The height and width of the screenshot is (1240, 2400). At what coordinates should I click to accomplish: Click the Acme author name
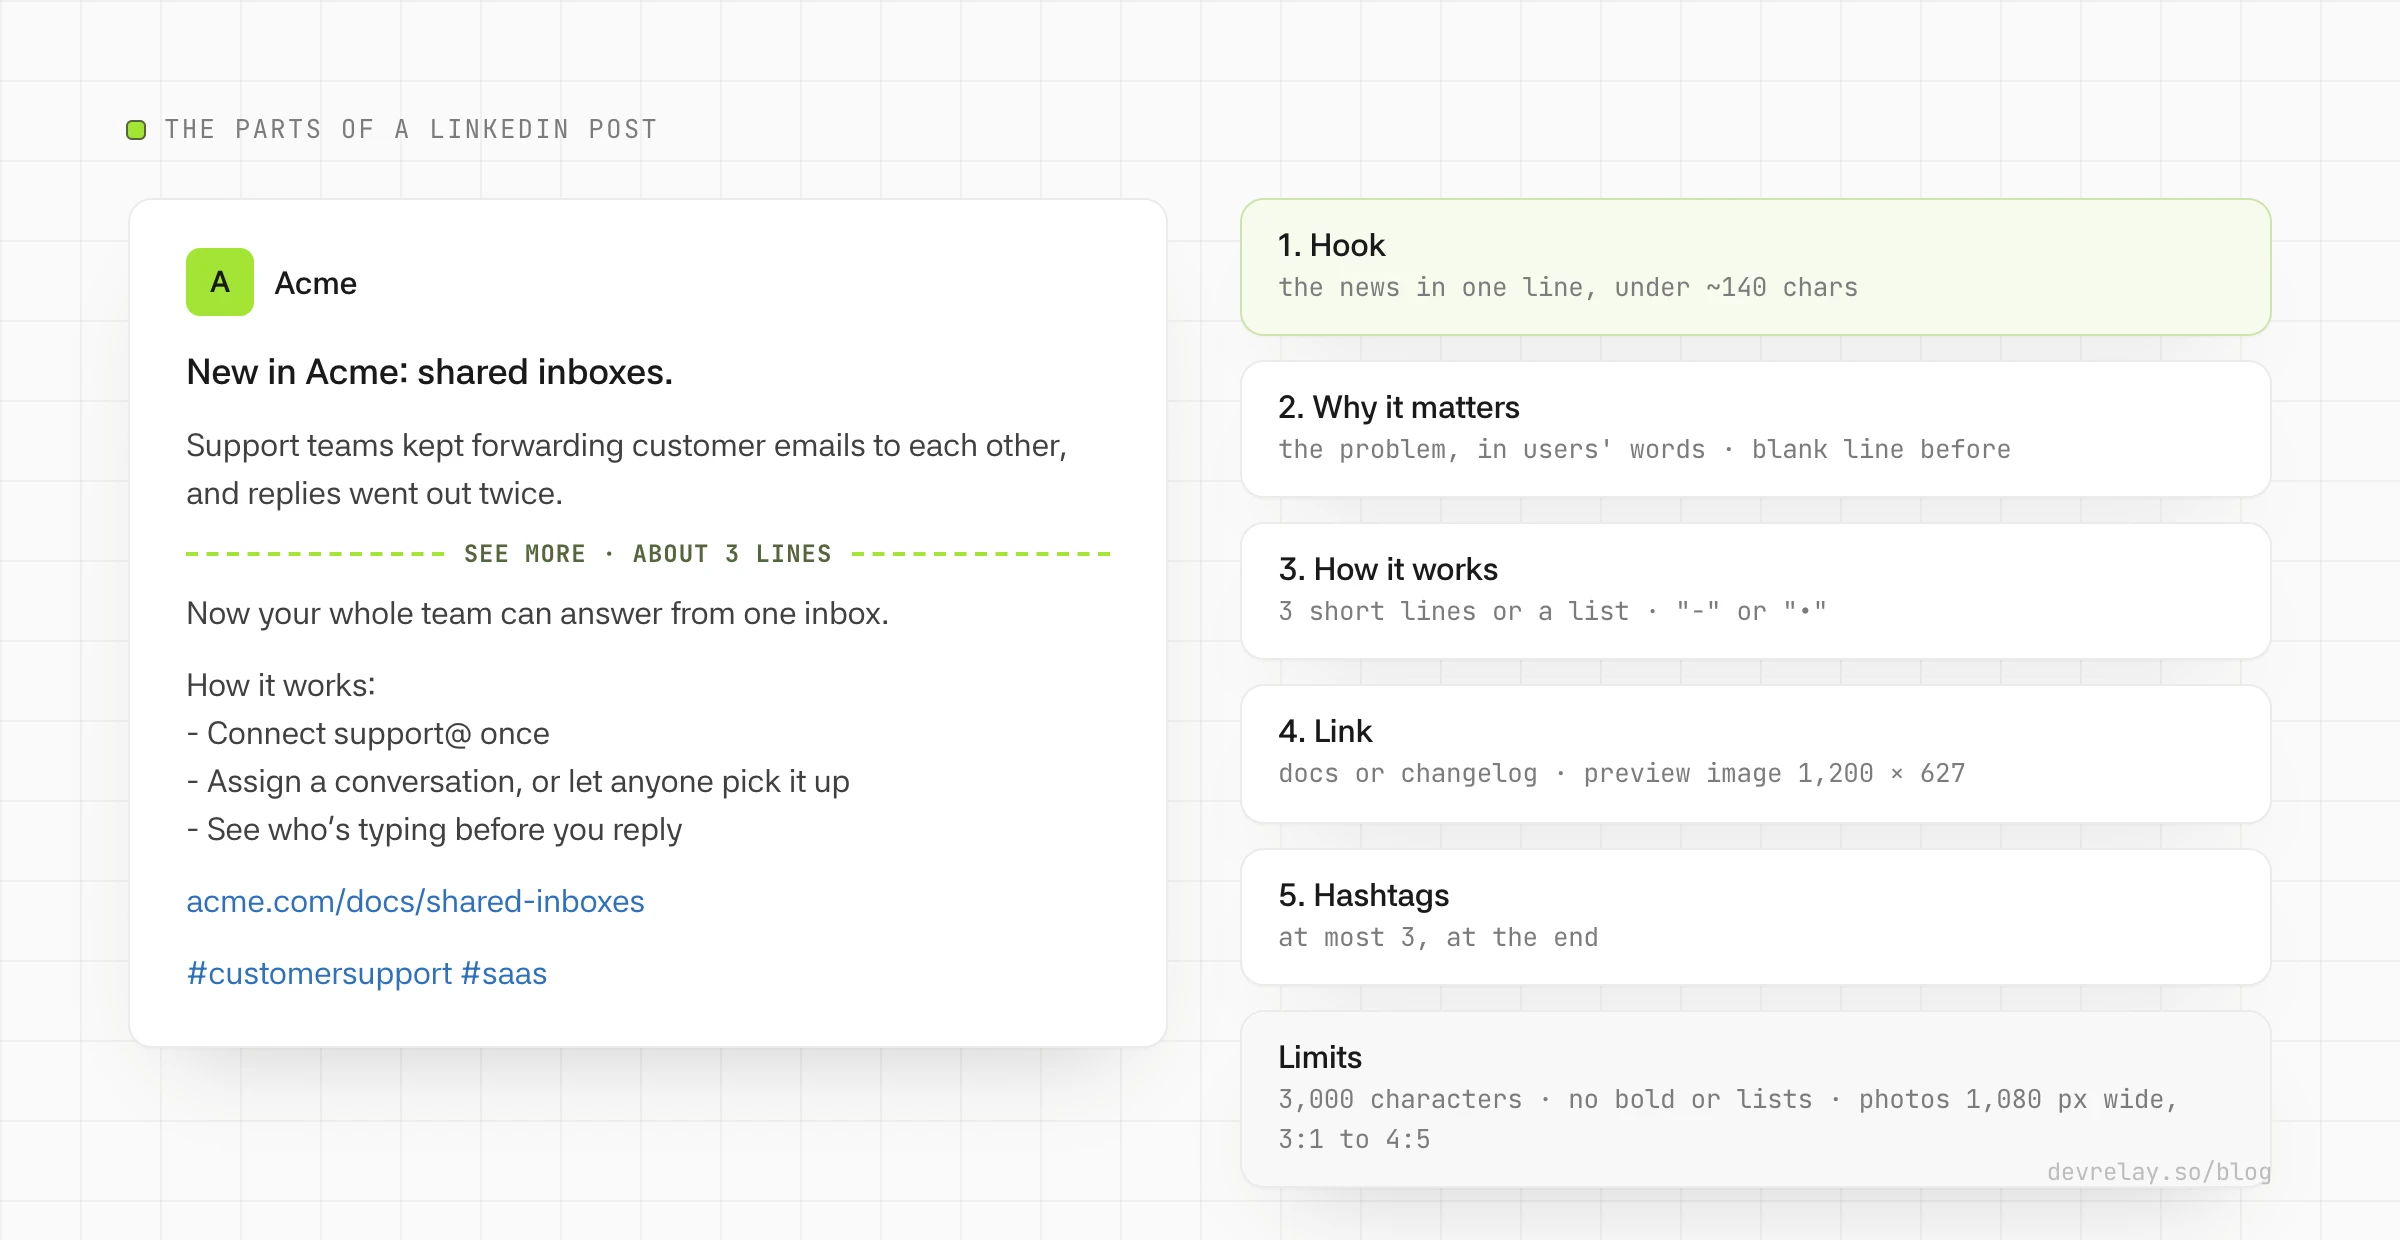pyautogui.click(x=315, y=283)
